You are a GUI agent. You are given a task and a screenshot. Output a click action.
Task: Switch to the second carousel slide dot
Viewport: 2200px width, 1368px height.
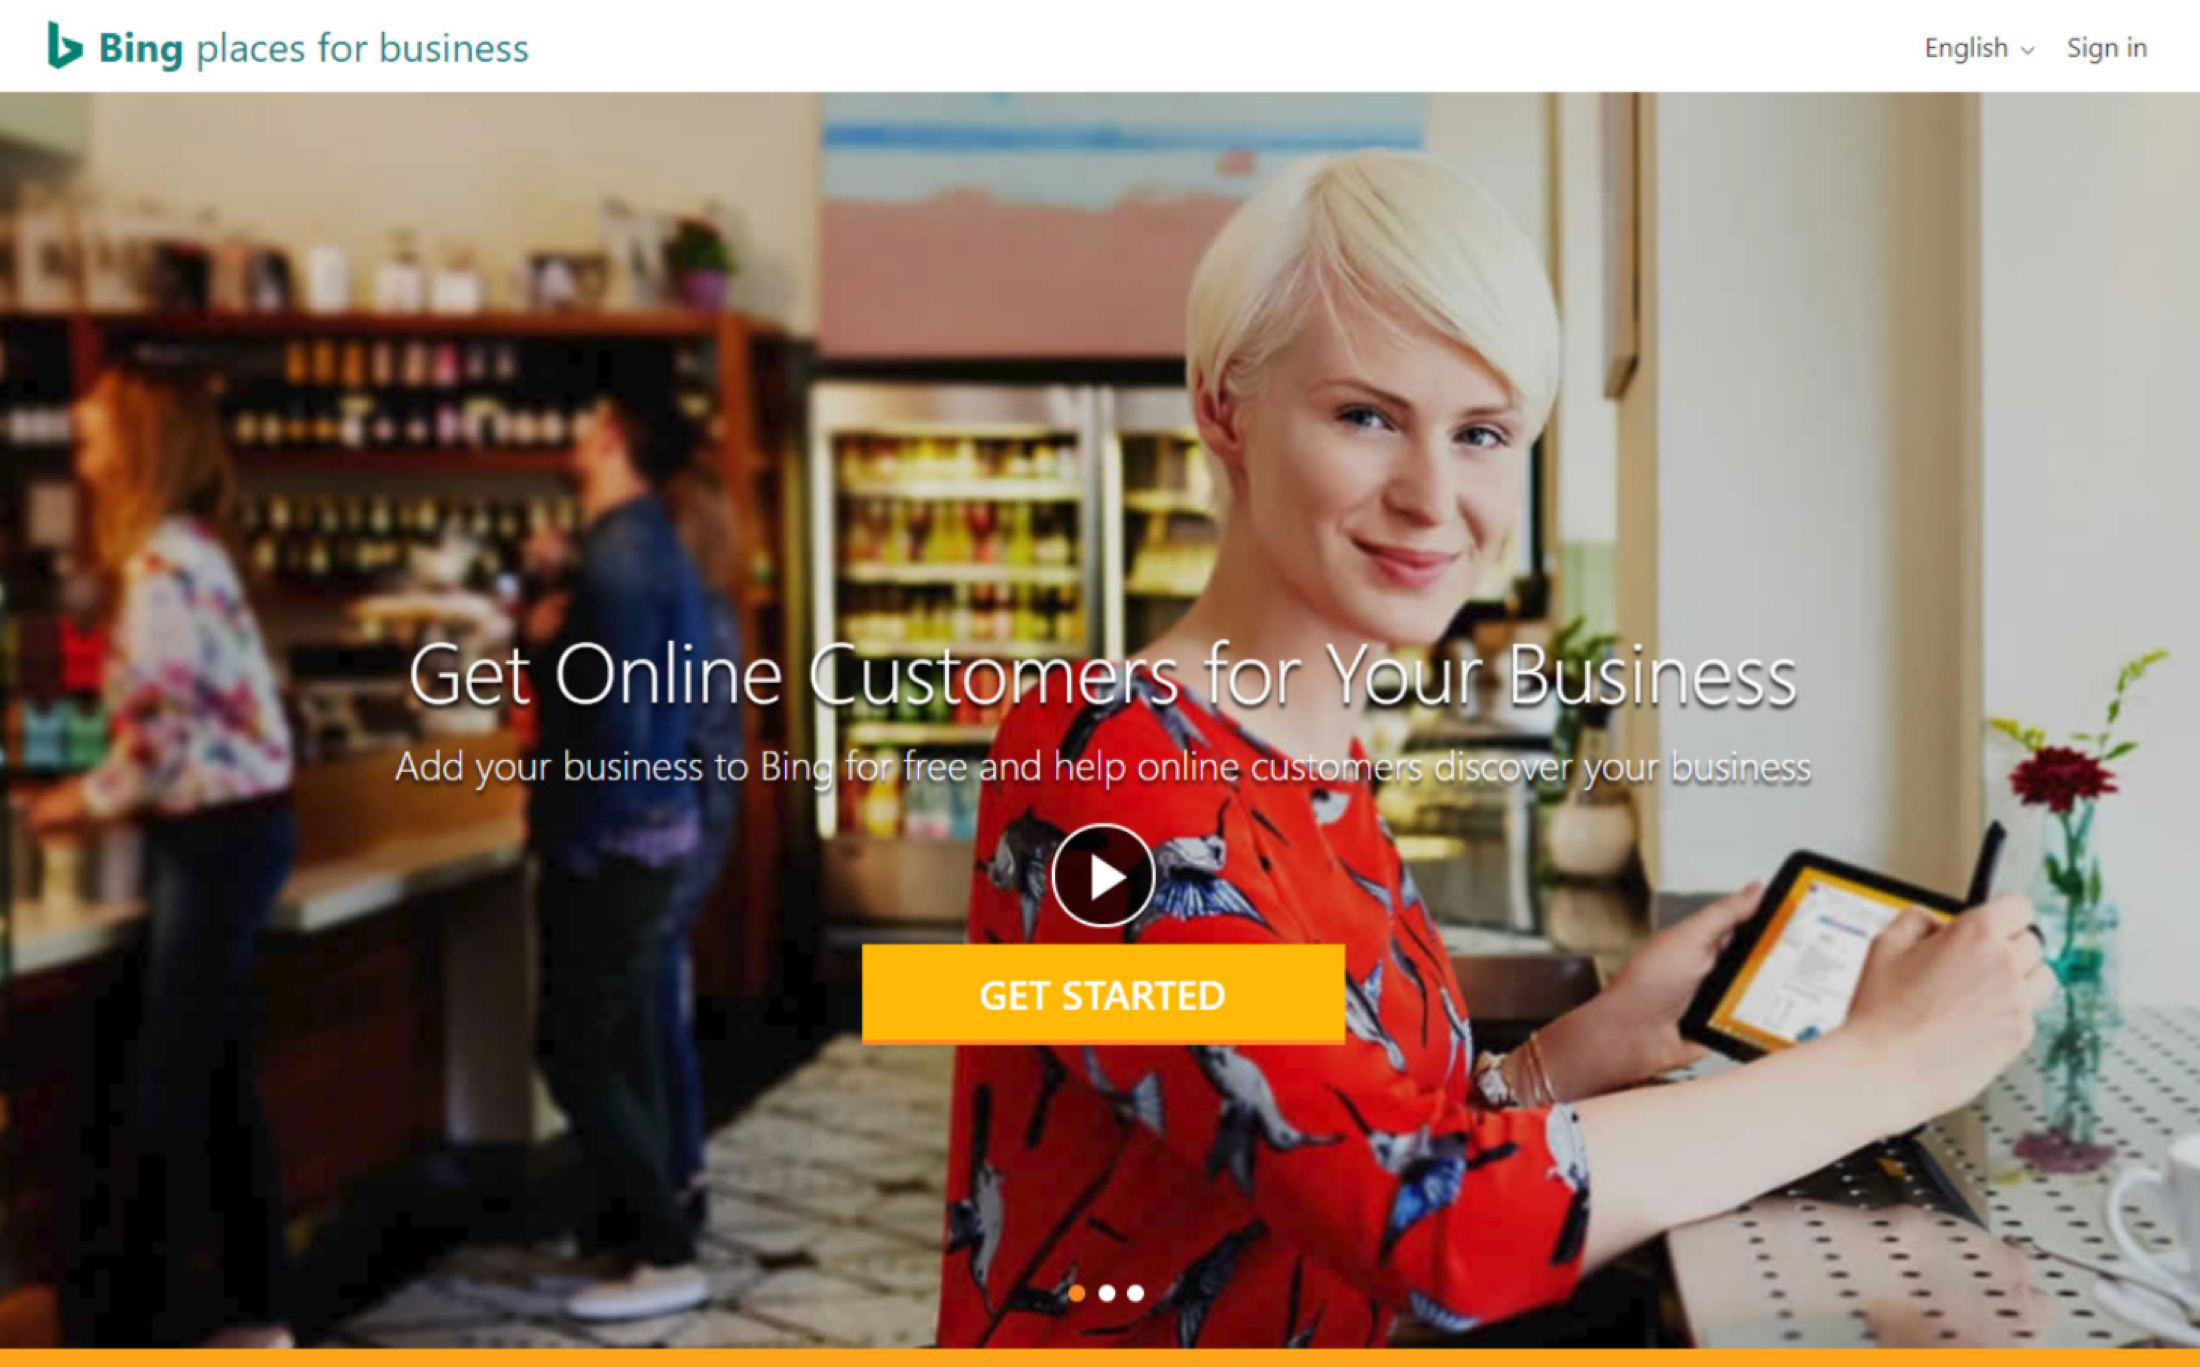tap(1106, 1293)
